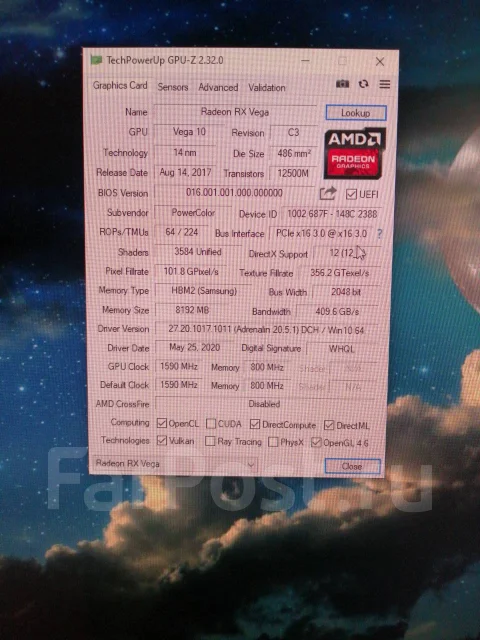Click the Bus Interface question mark

coord(380,233)
